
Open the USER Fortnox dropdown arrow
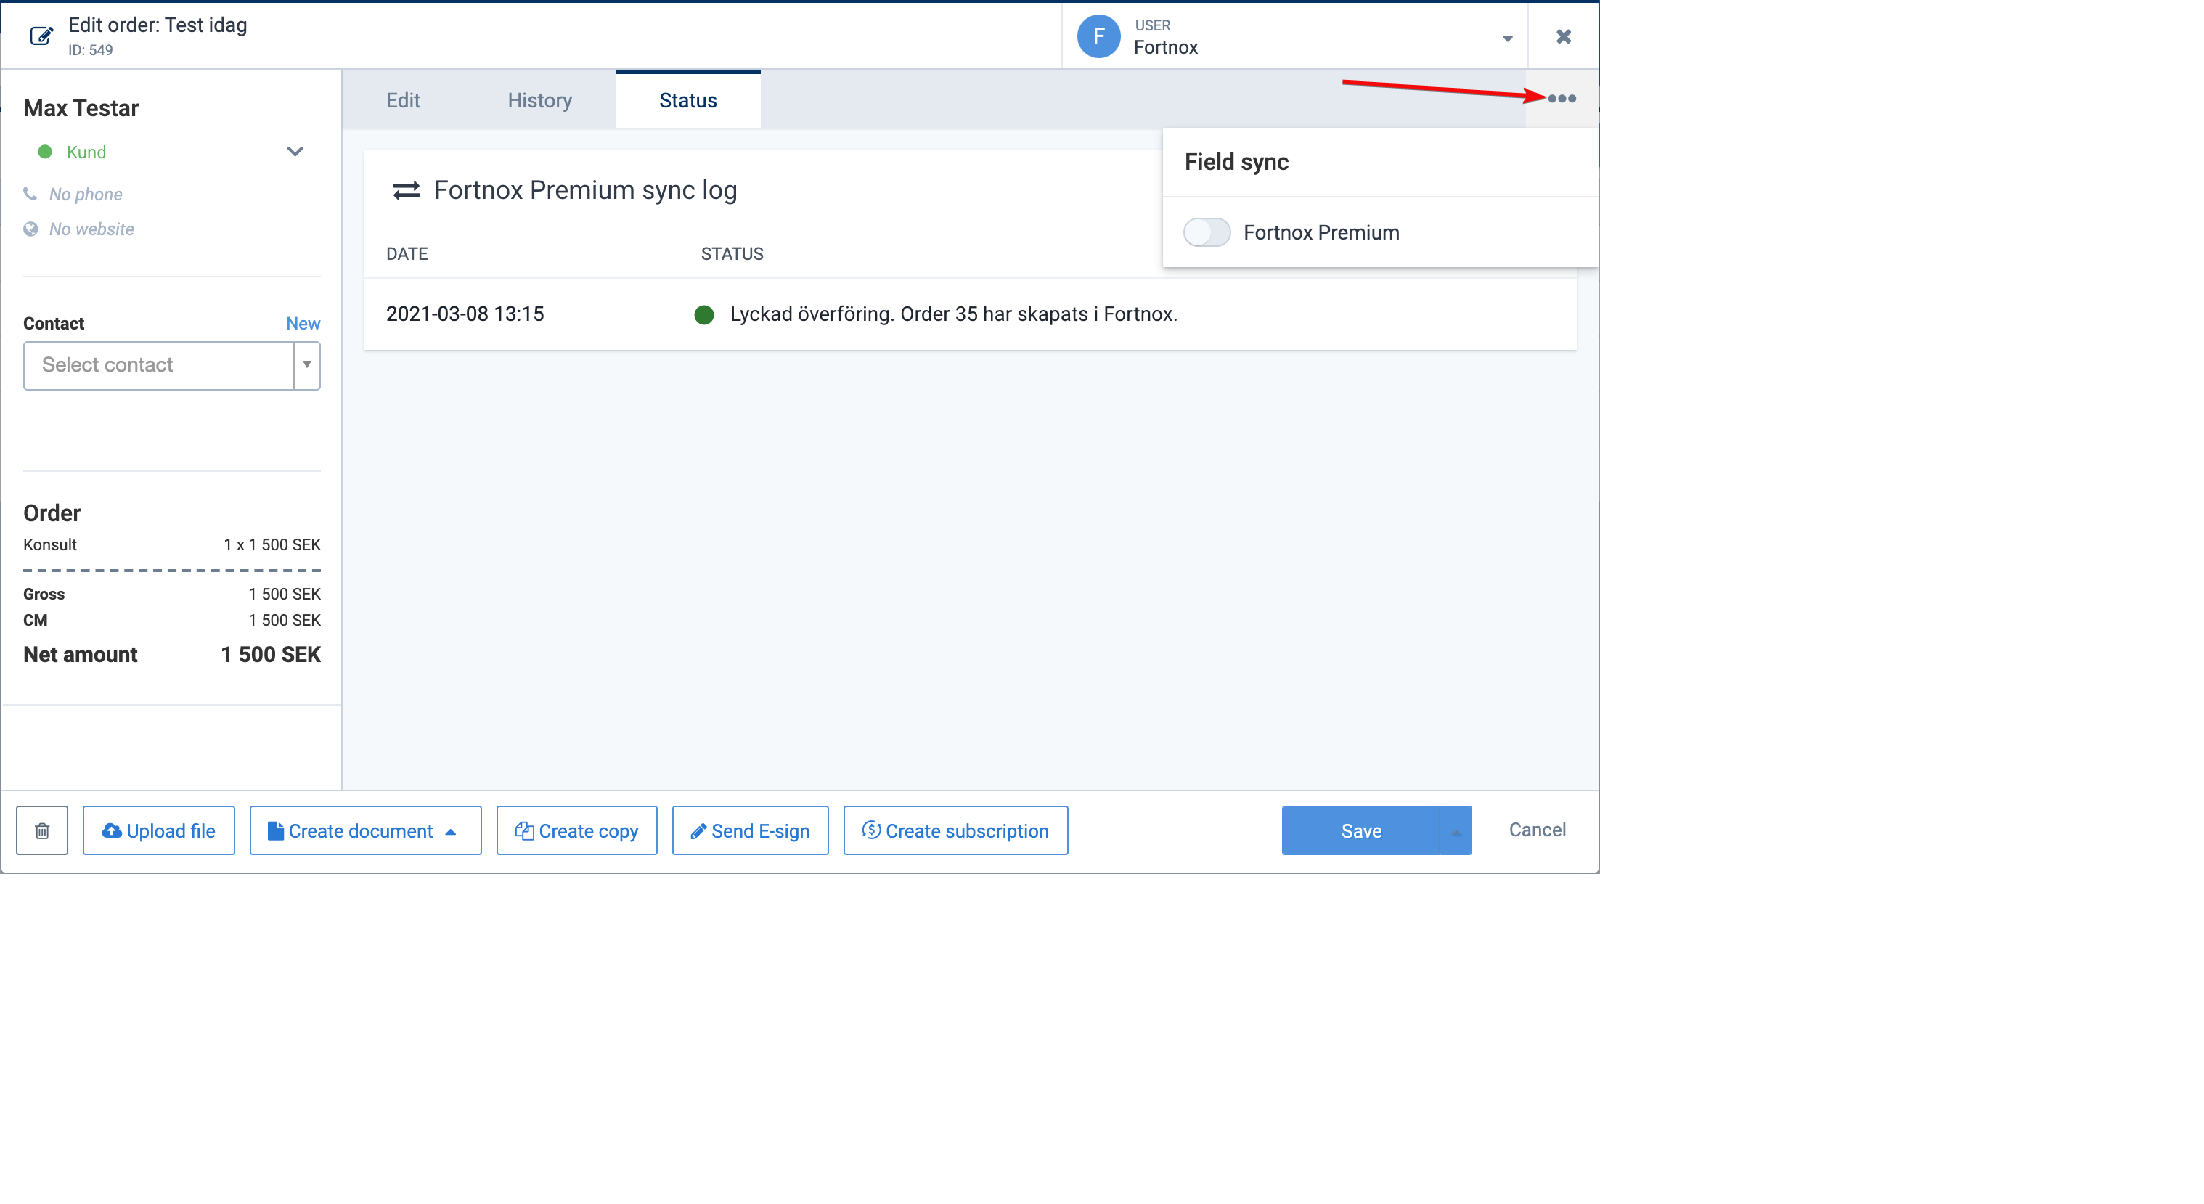coord(1507,39)
